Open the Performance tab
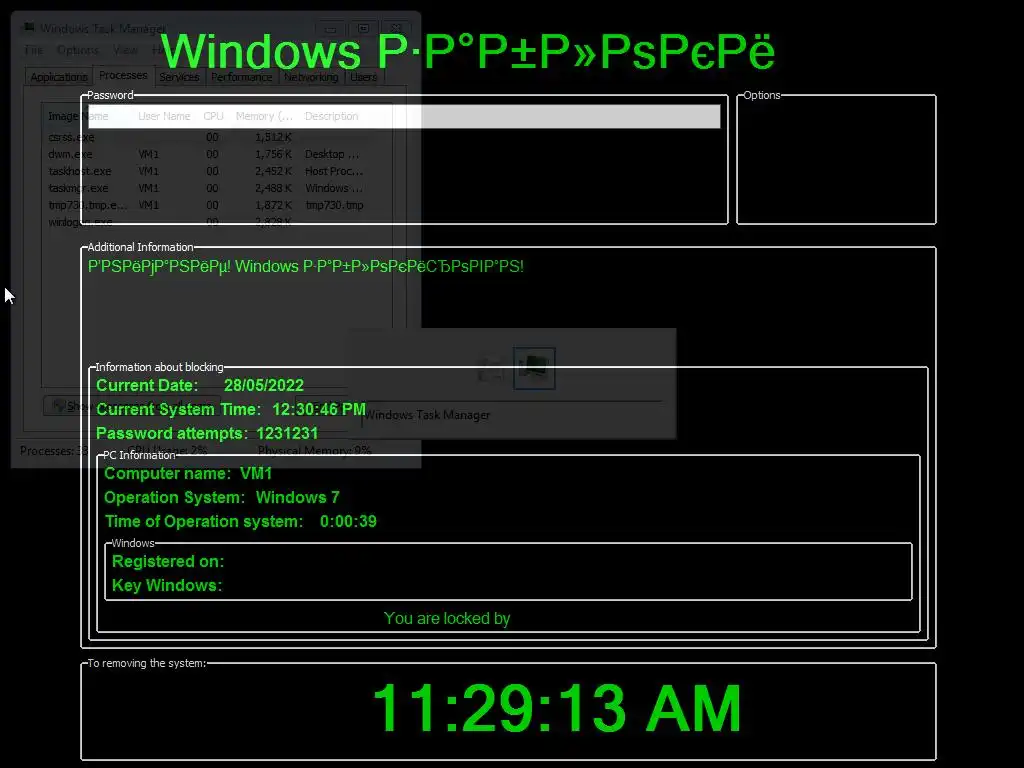Screen dimensions: 1024x768 tap(242, 77)
